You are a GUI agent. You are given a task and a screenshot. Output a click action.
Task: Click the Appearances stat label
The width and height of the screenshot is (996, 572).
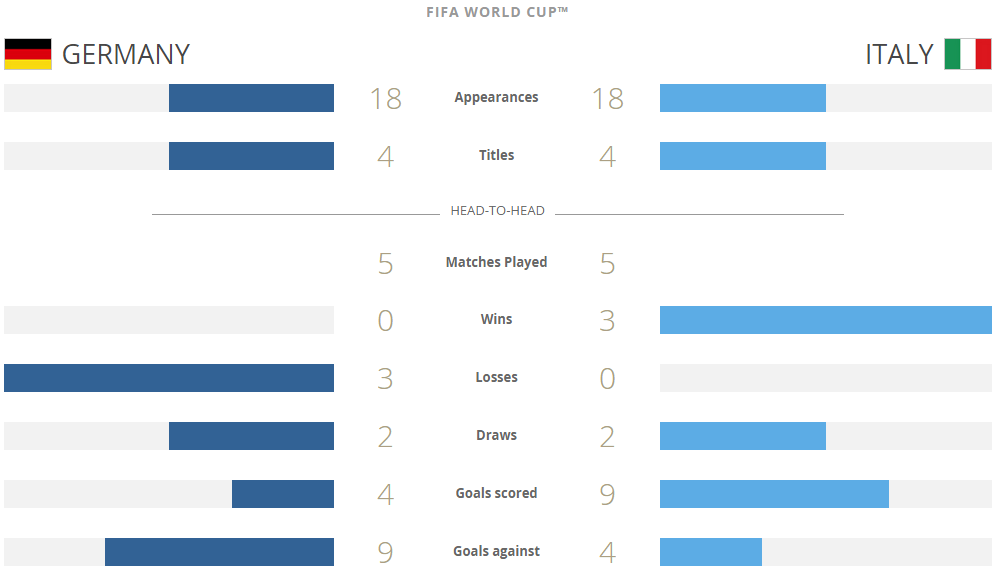click(496, 97)
